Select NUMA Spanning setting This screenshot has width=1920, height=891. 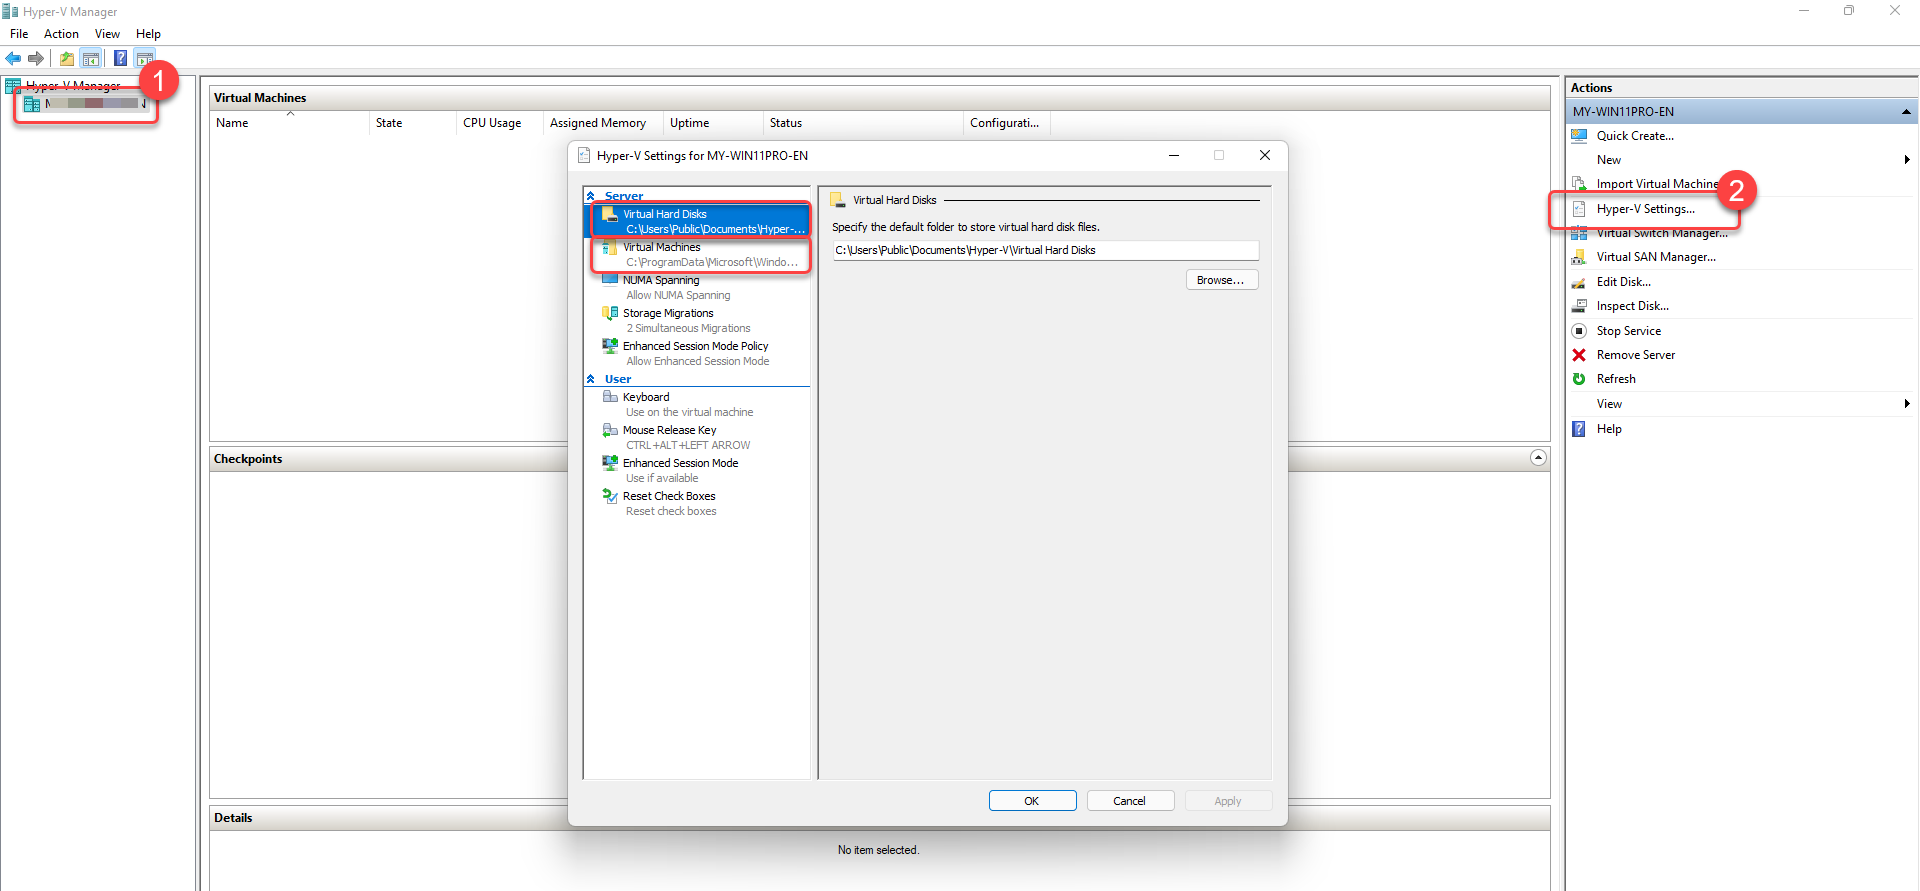coord(697,287)
